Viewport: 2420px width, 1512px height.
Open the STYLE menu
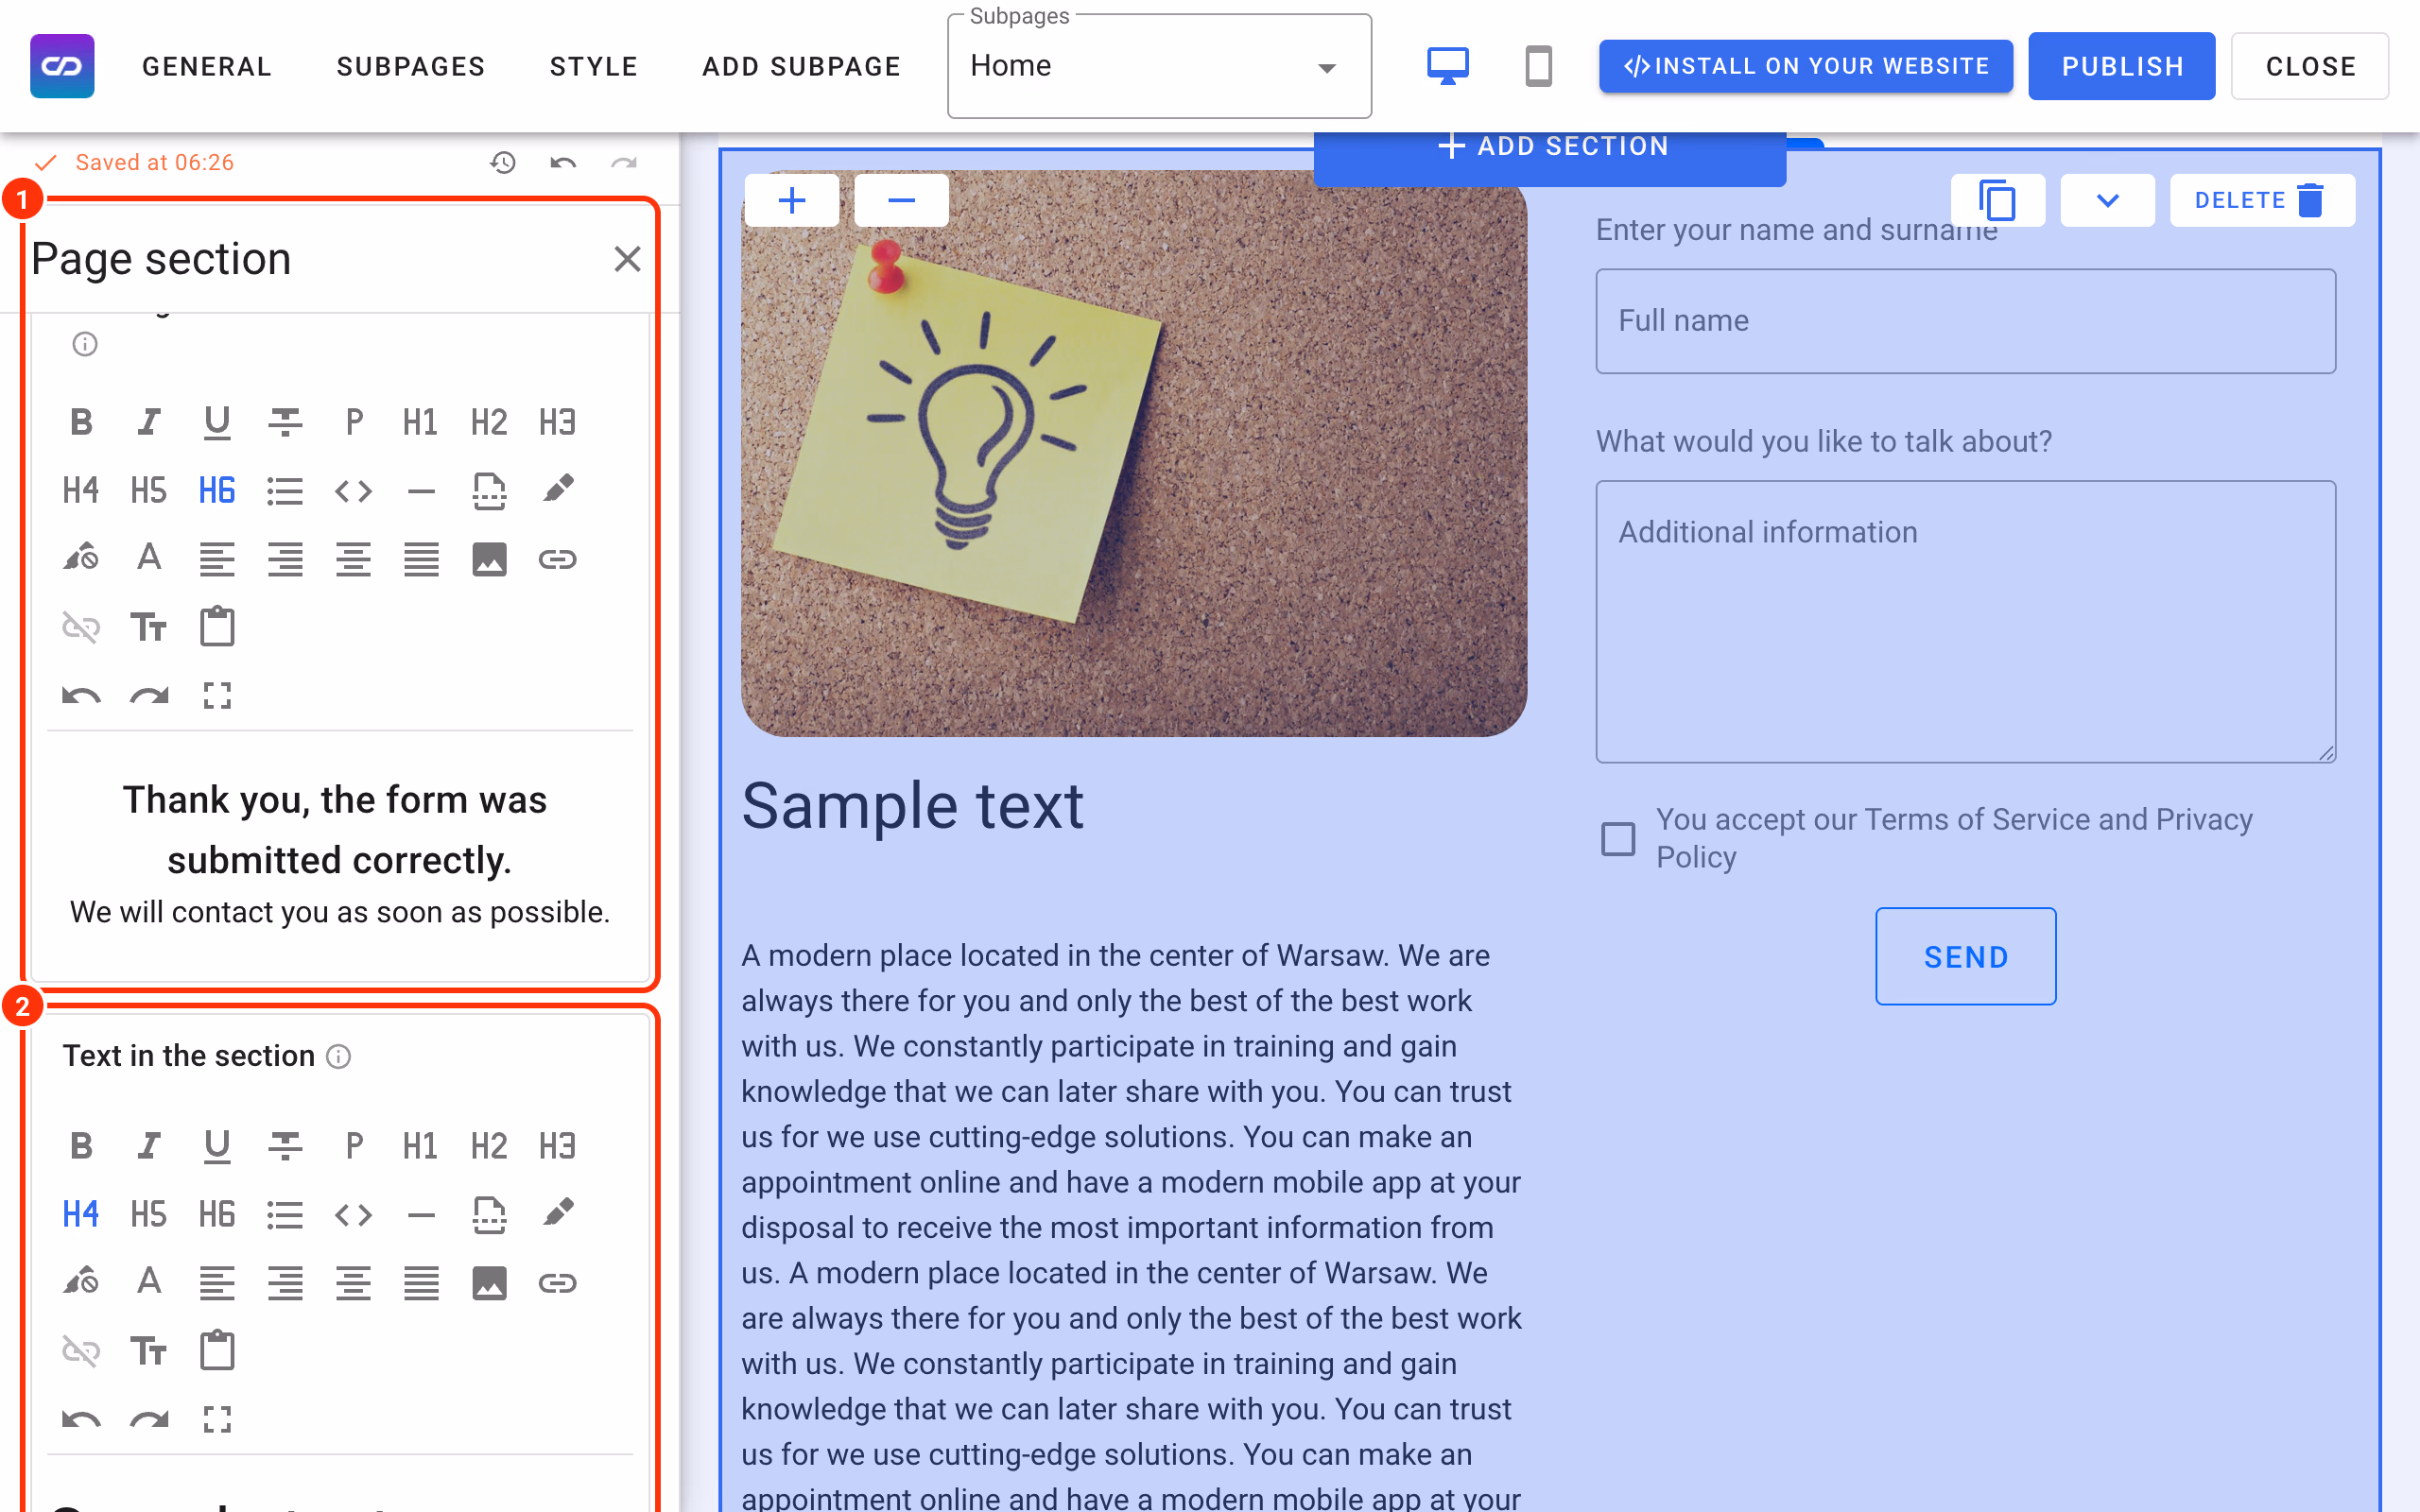click(594, 66)
